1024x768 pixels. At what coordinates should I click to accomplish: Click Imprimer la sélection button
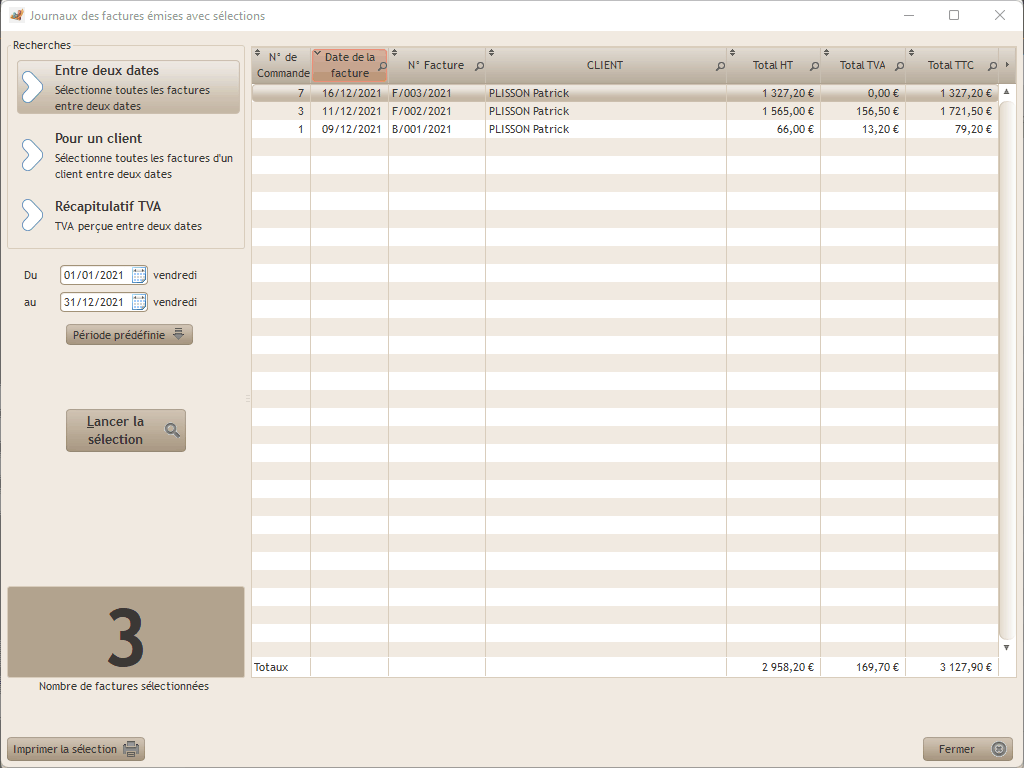[76, 749]
